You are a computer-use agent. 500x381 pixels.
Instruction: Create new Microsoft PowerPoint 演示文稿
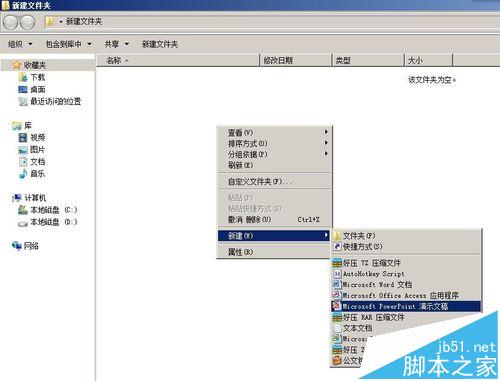[406, 306]
